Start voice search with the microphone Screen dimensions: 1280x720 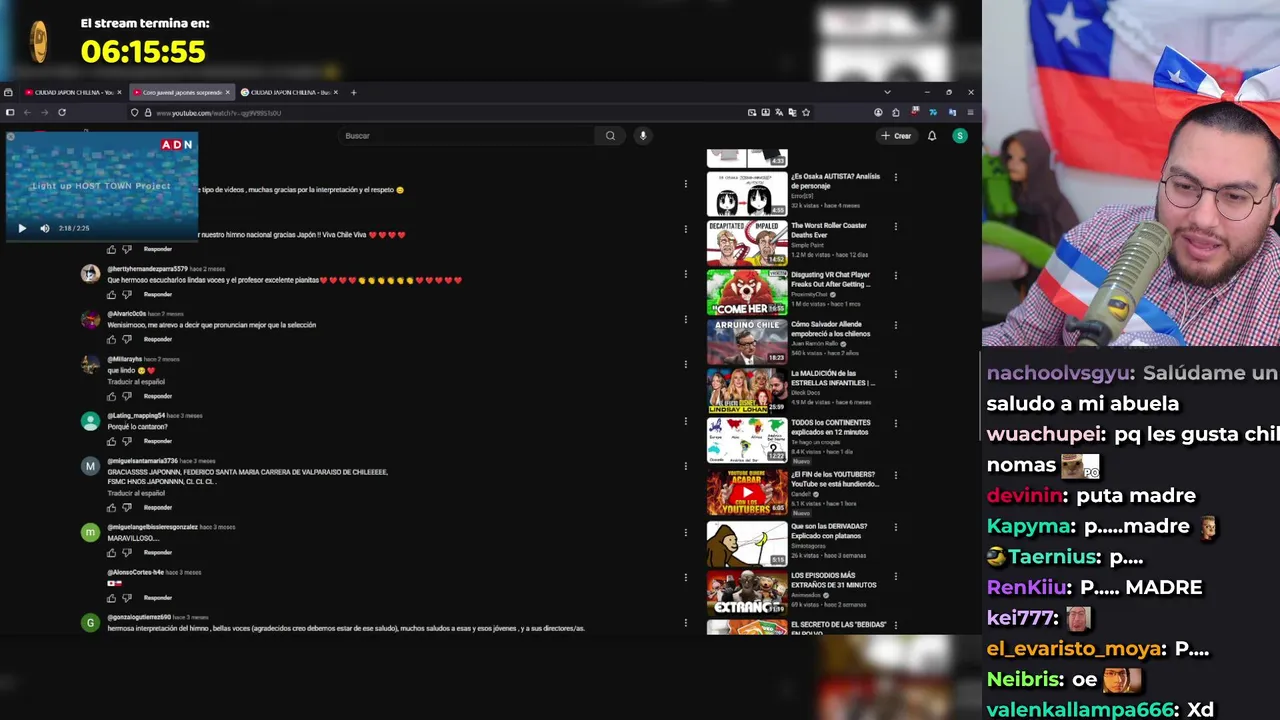coord(643,136)
